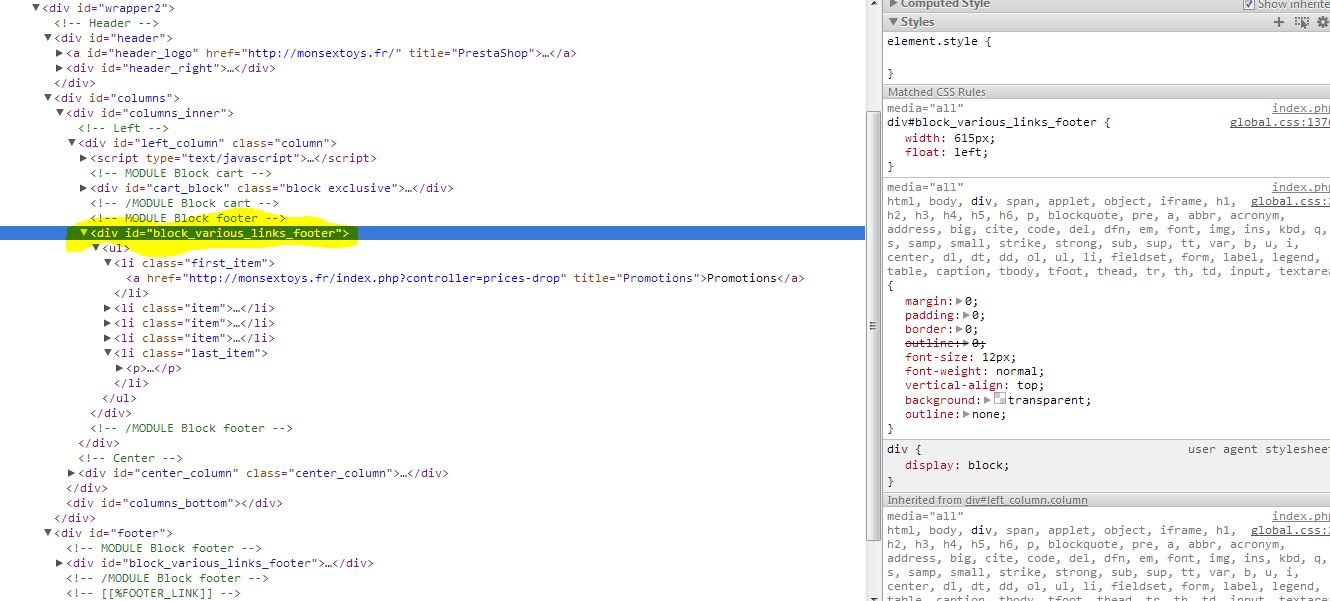Click the float: left value
This screenshot has height=601, width=1330.
[966, 152]
